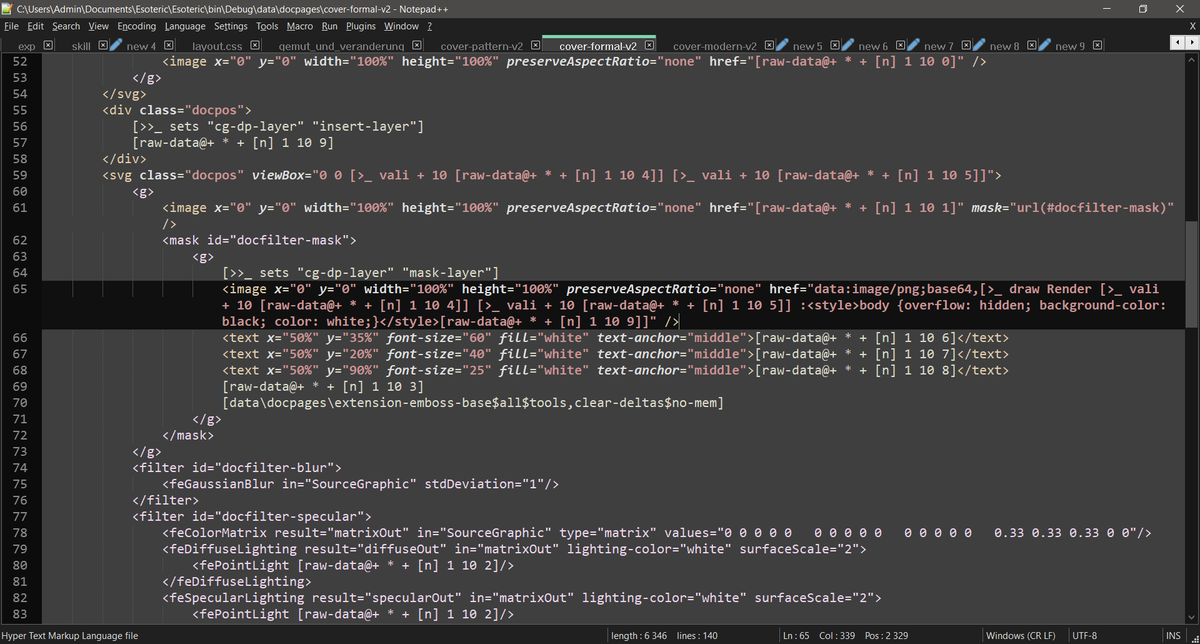Close the active cover-formal-v2 tab
Screen dimensions: 1200x644
(x=649, y=46)
